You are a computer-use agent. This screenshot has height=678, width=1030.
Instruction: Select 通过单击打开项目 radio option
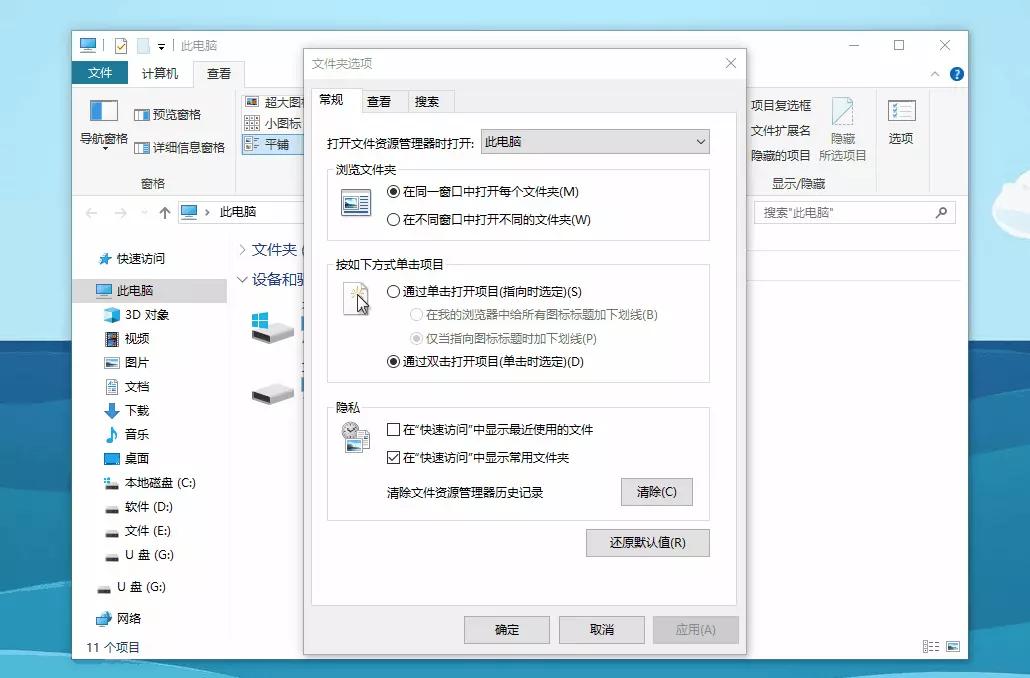coord(395,291)
